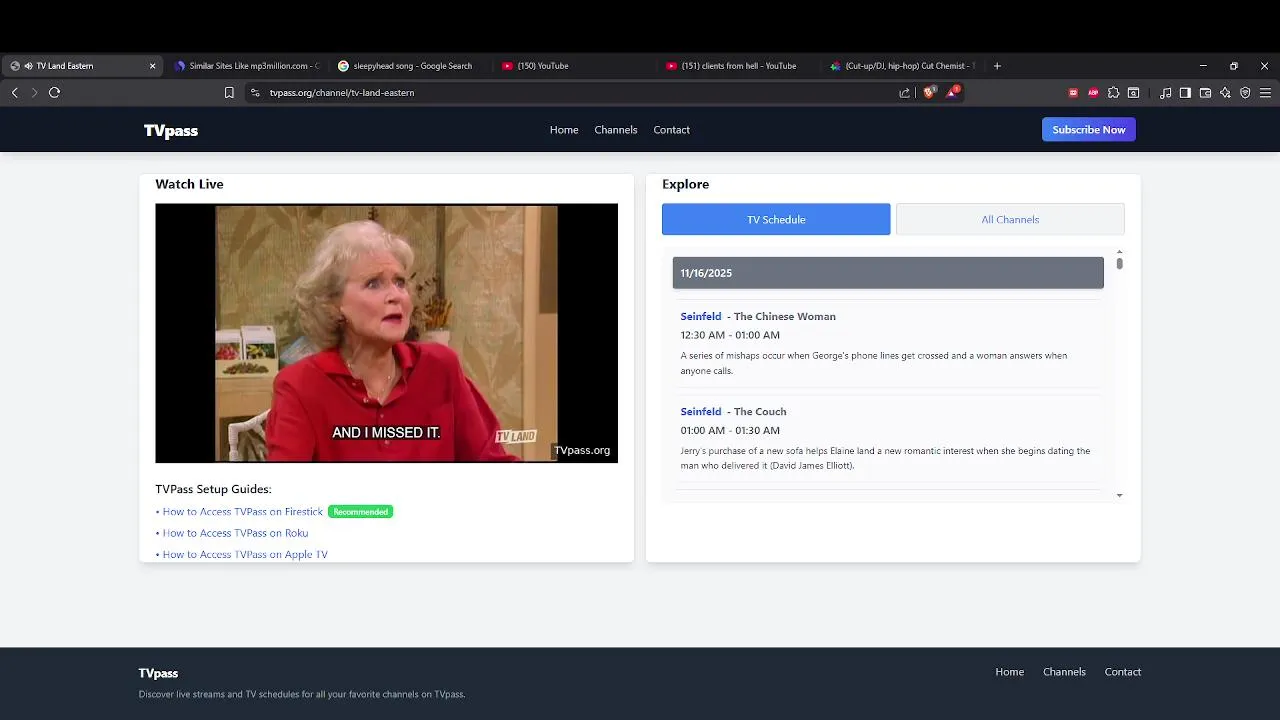Open site settings icon beside tvpass.org URL
This screenshot has height=720, width=1280.
pos(255,92)
